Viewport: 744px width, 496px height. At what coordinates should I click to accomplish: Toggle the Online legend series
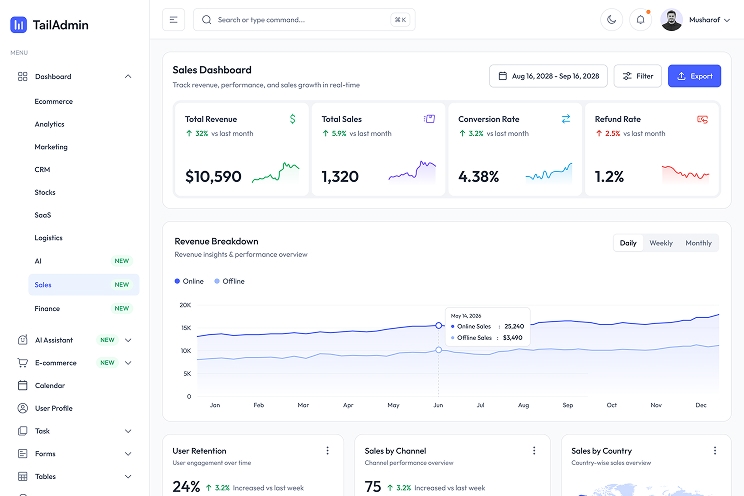pyautogui.click(x=189, y=281)
